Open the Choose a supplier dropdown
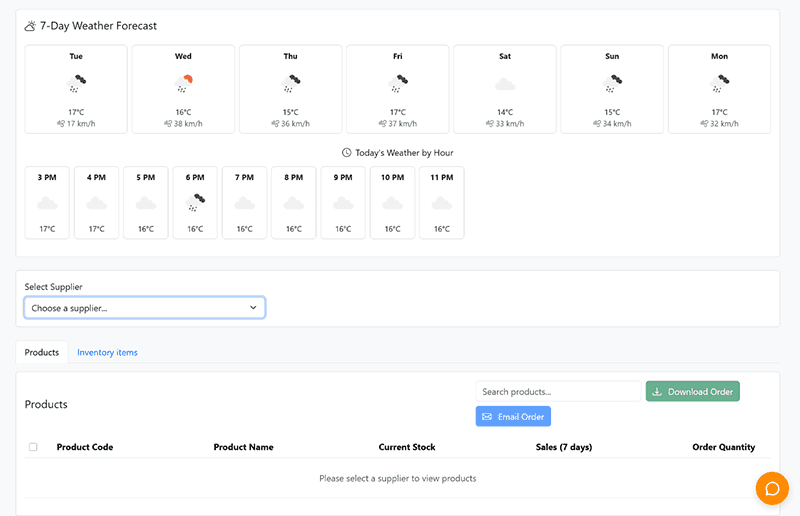This screenshot has height=516, width=800. pyautogui.click(x=145, y=308)
